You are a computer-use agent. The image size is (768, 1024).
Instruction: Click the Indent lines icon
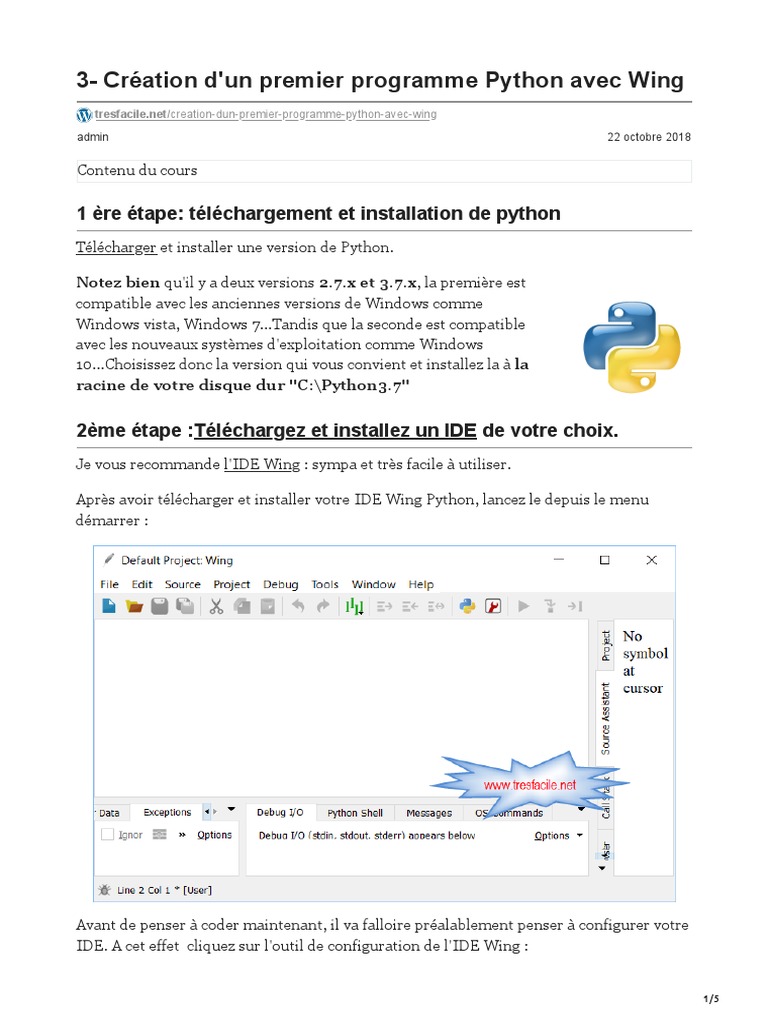click(x=384, y=607)
